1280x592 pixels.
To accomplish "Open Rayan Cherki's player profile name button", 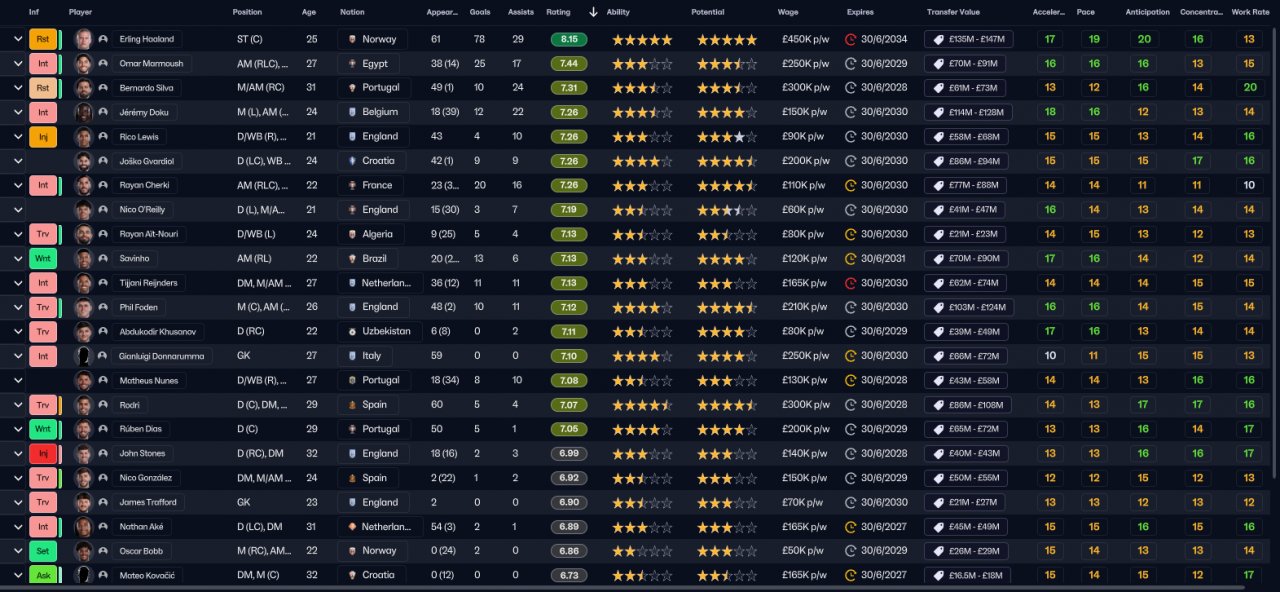I will point(147,185).
